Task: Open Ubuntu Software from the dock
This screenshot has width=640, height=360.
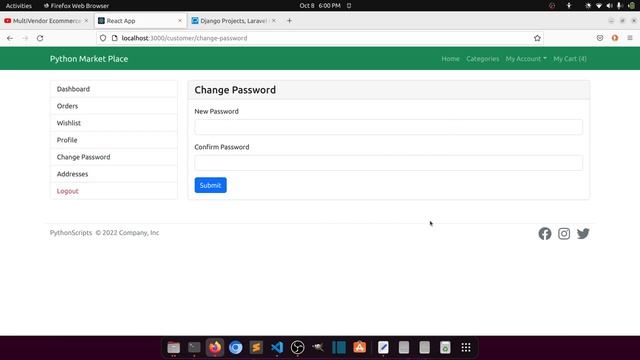Action: tap(360, 347)
